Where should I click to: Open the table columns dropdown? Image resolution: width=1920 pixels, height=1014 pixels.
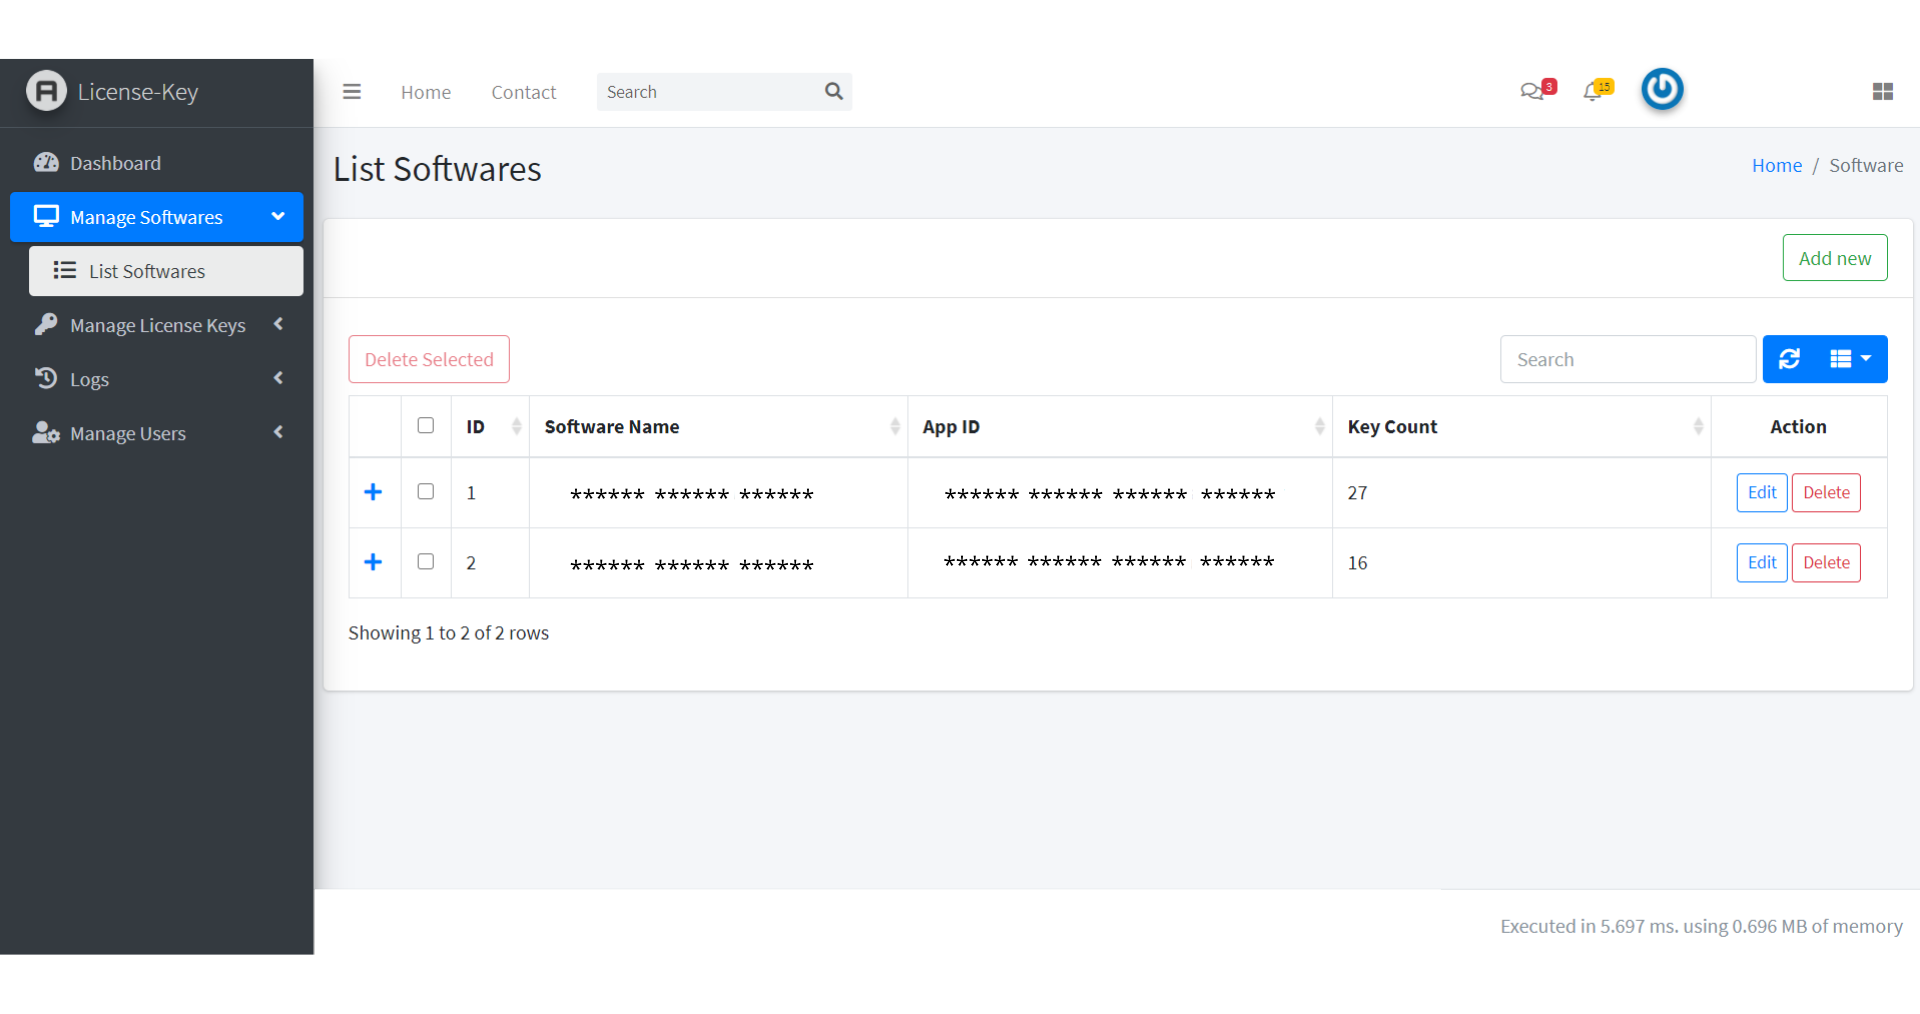[1850, 359]
